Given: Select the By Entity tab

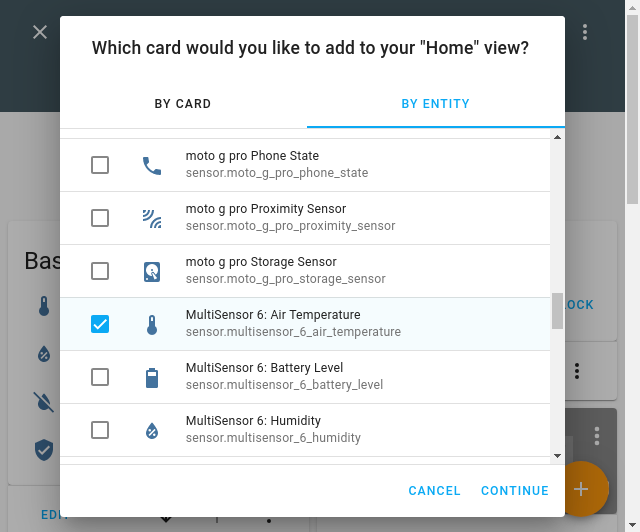Looking at the screenshot, I should [435, 104].
